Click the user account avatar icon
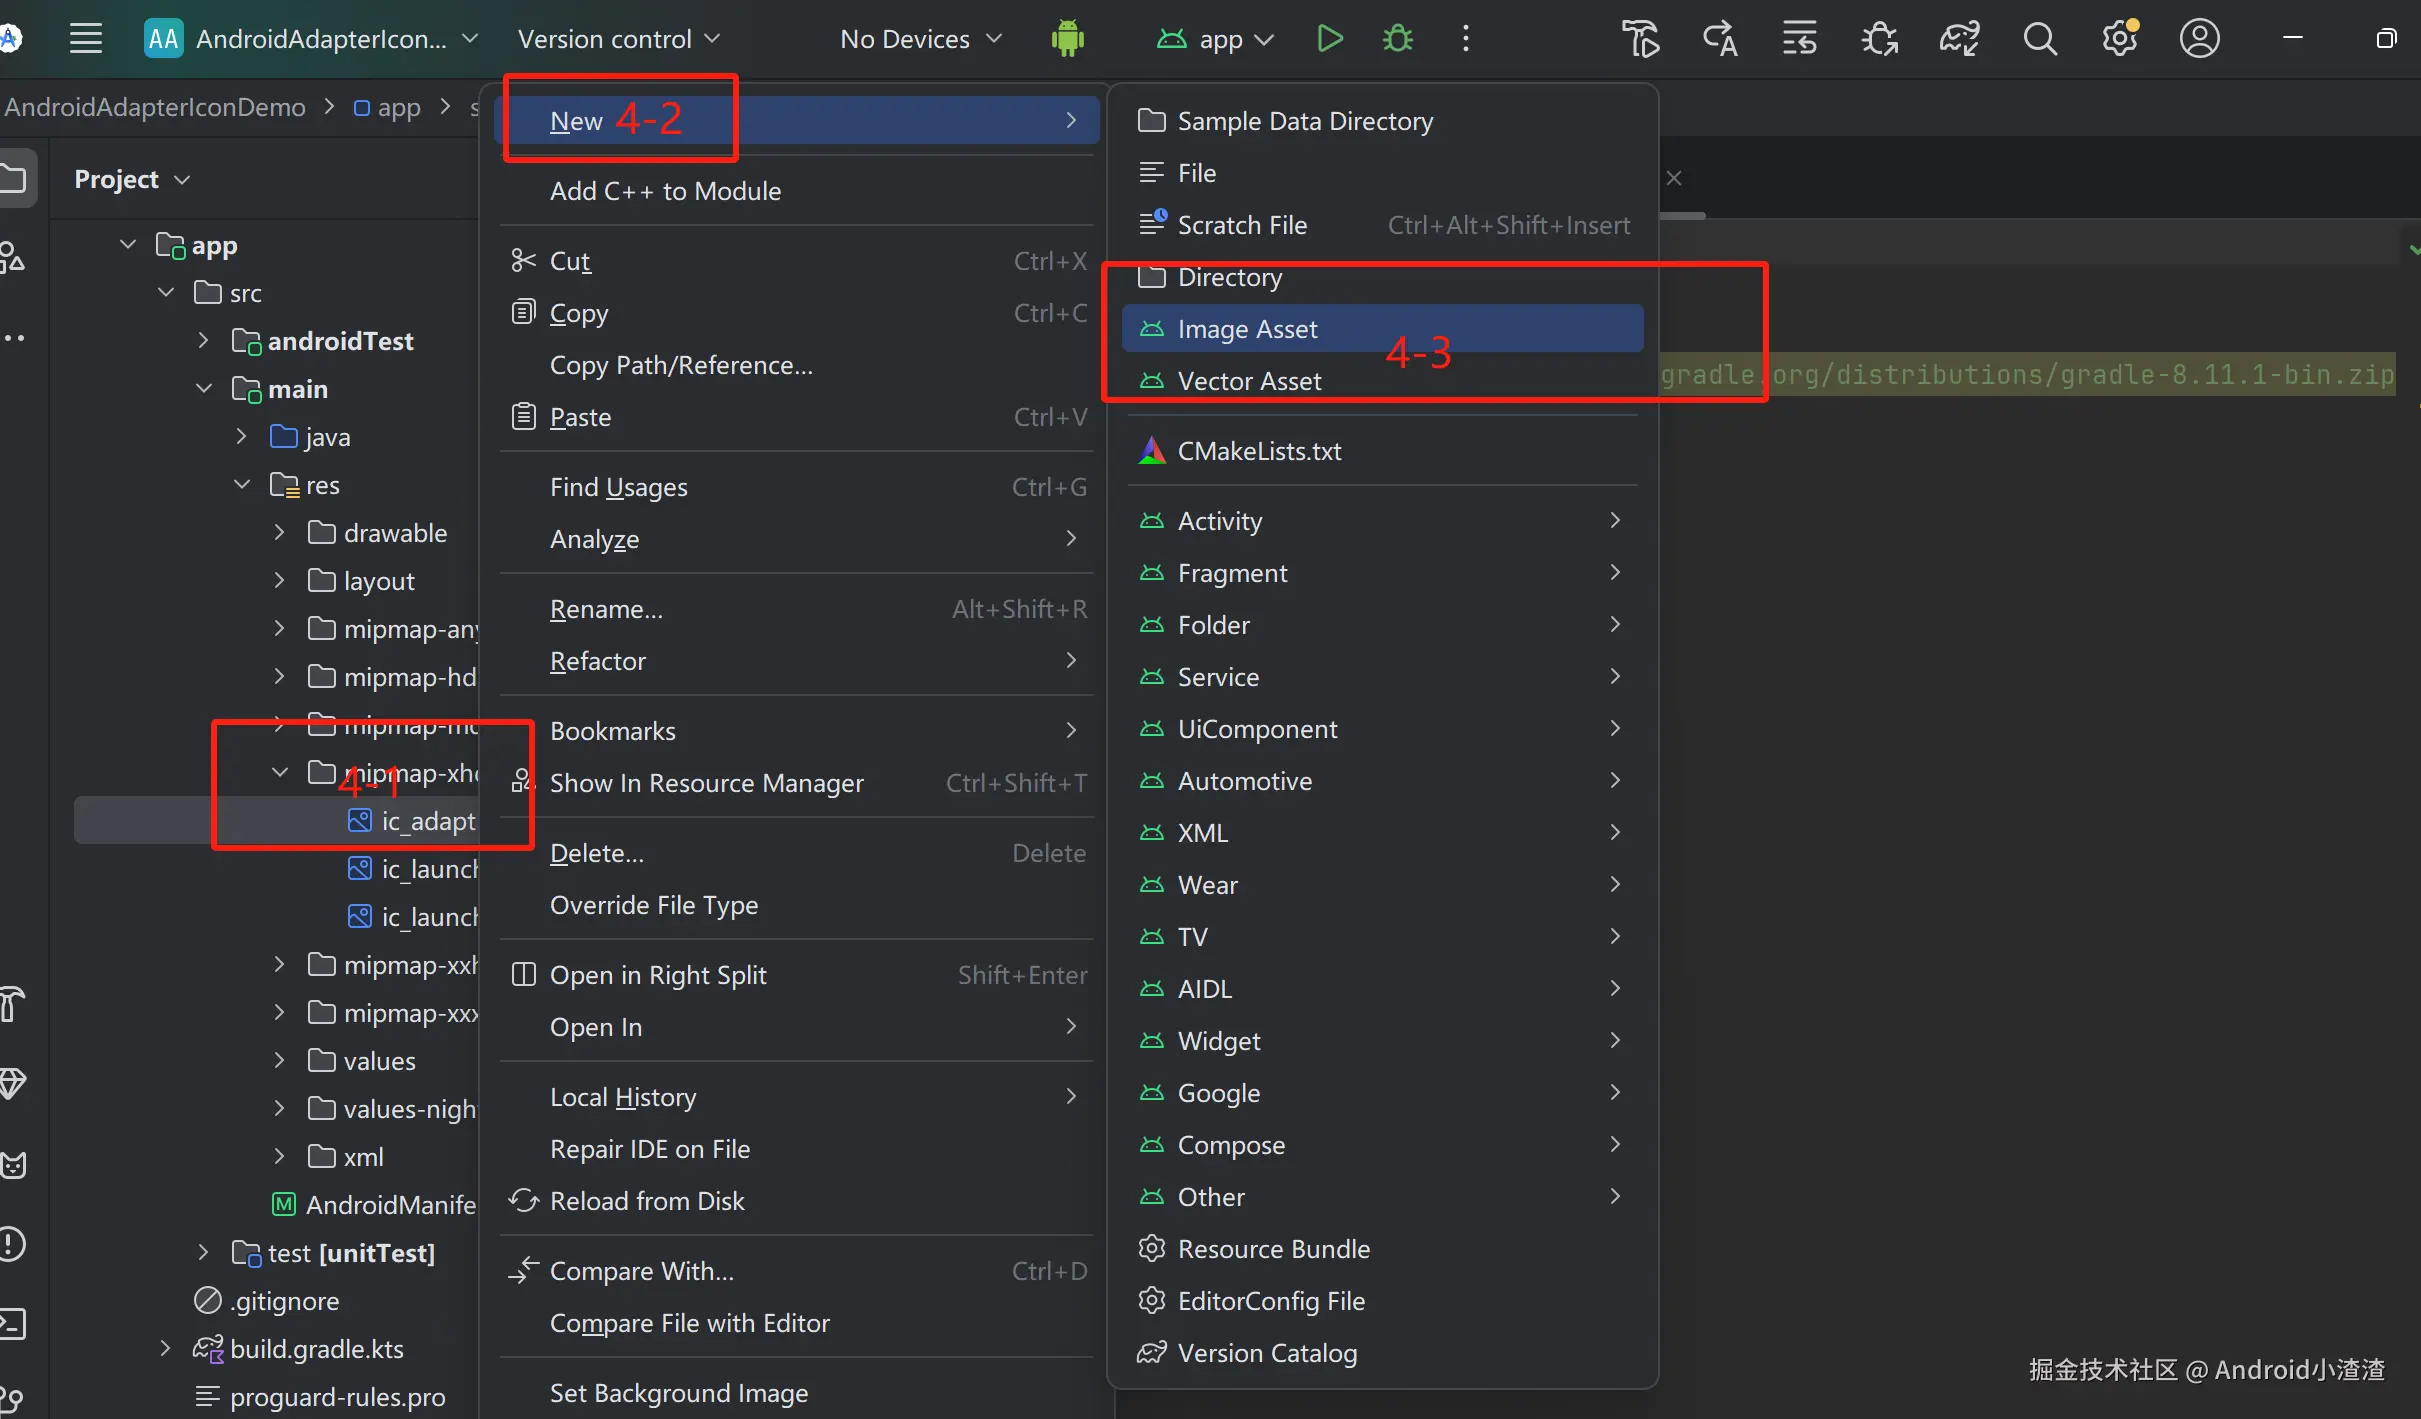The height and width of the screenshot is (1419, 2421). (2199, 39)
